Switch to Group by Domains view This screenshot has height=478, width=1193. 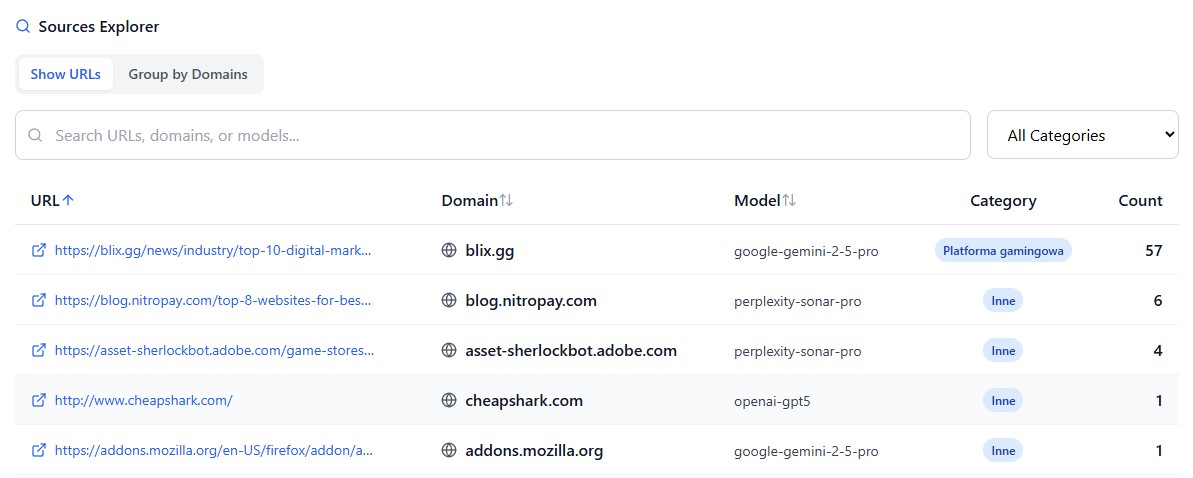coord(188,74)
